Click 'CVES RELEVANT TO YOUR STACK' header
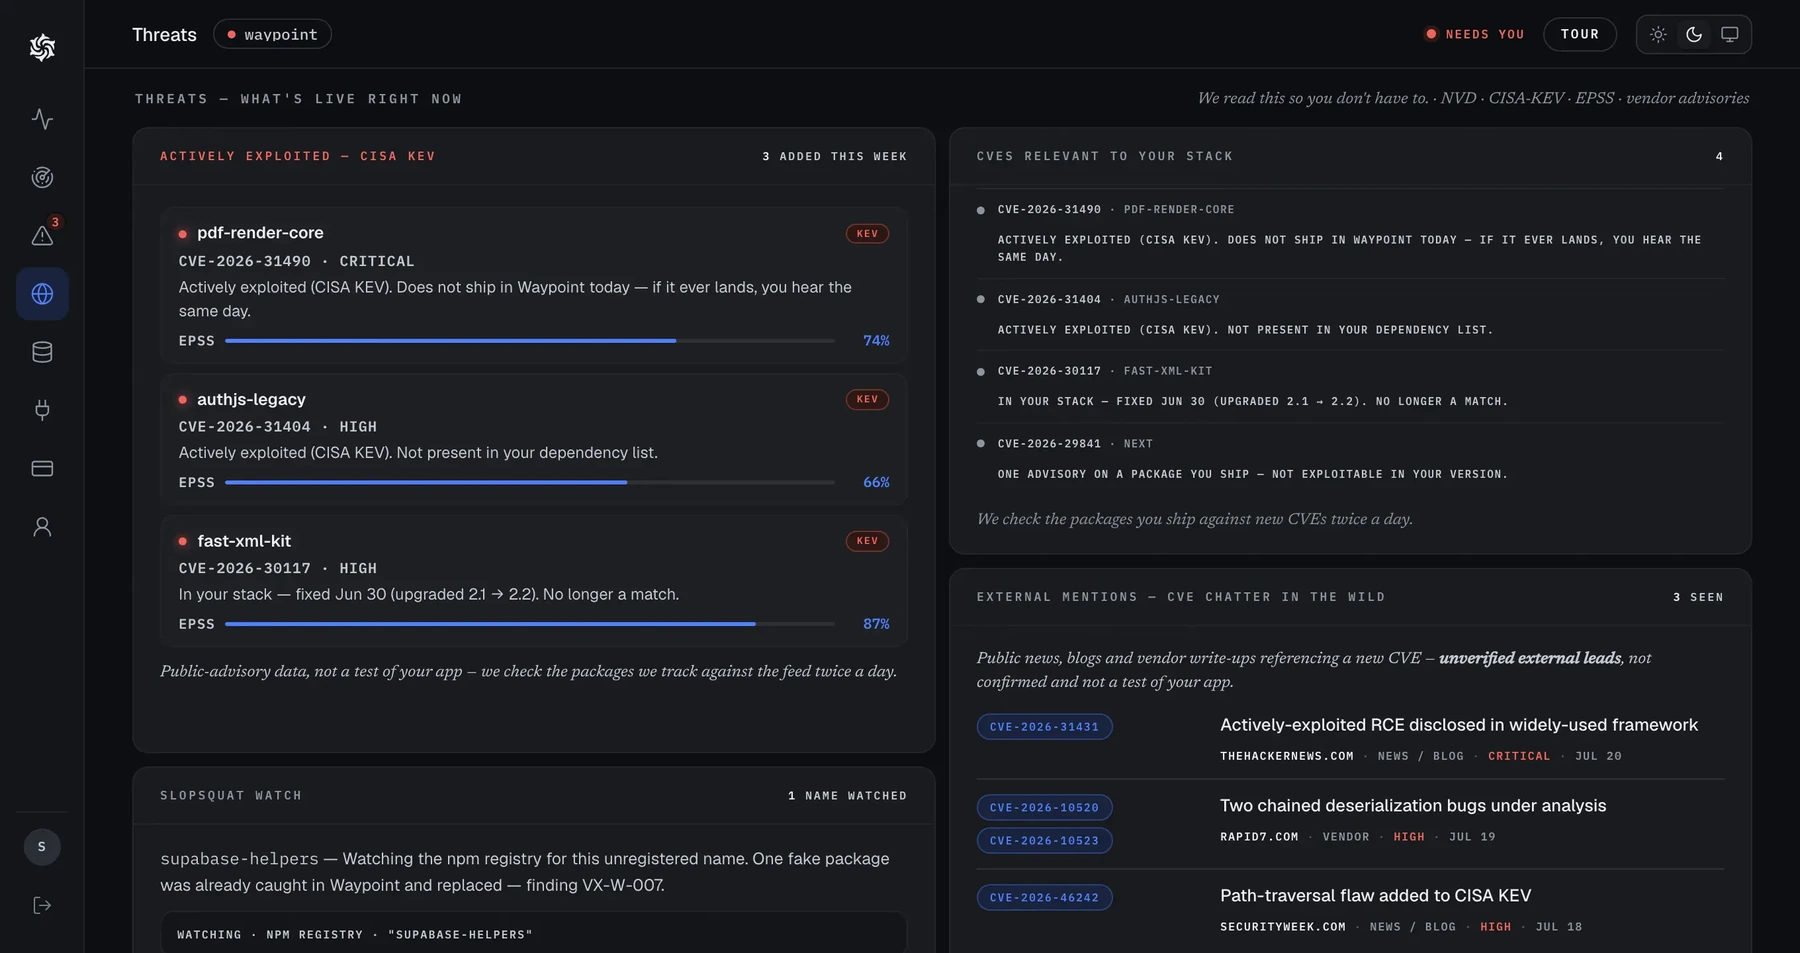Image resolution: width=1800 pixels, height=953 pixels. pos(1105,157)
